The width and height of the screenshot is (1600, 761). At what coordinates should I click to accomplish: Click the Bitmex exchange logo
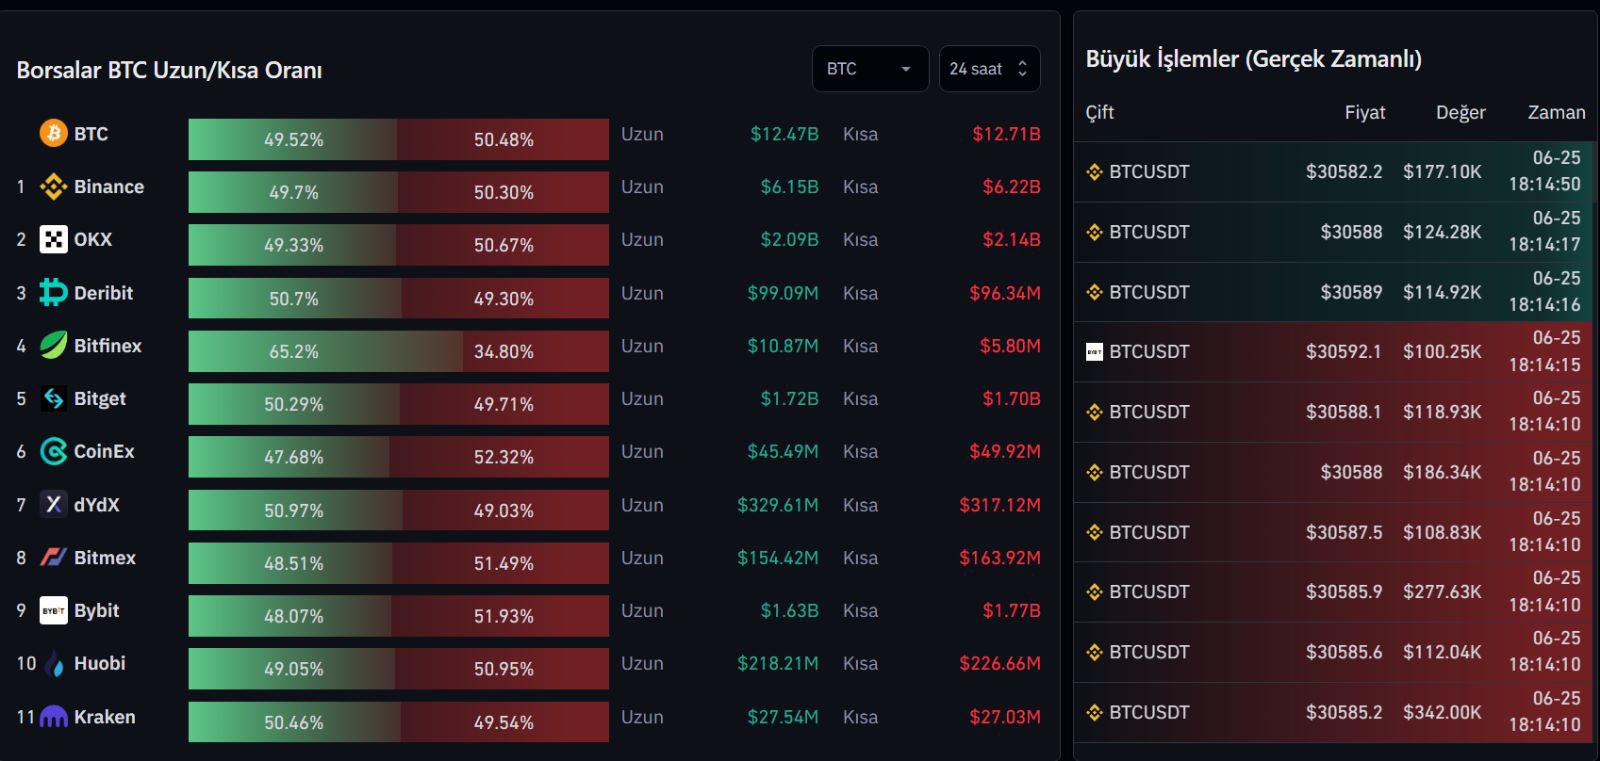(53, 557)
